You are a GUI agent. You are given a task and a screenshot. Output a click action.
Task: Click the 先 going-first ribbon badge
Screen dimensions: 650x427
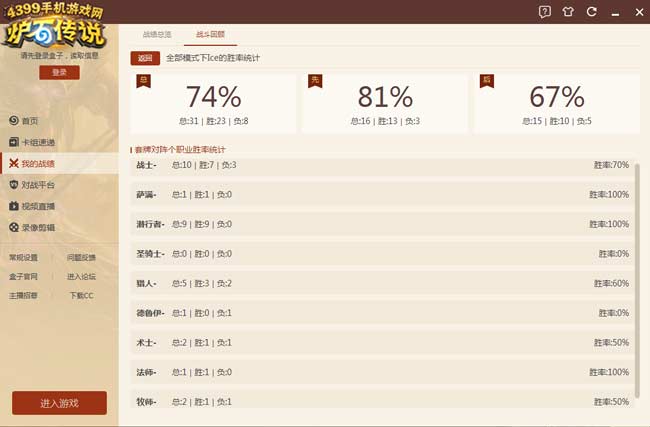[315, 80]
